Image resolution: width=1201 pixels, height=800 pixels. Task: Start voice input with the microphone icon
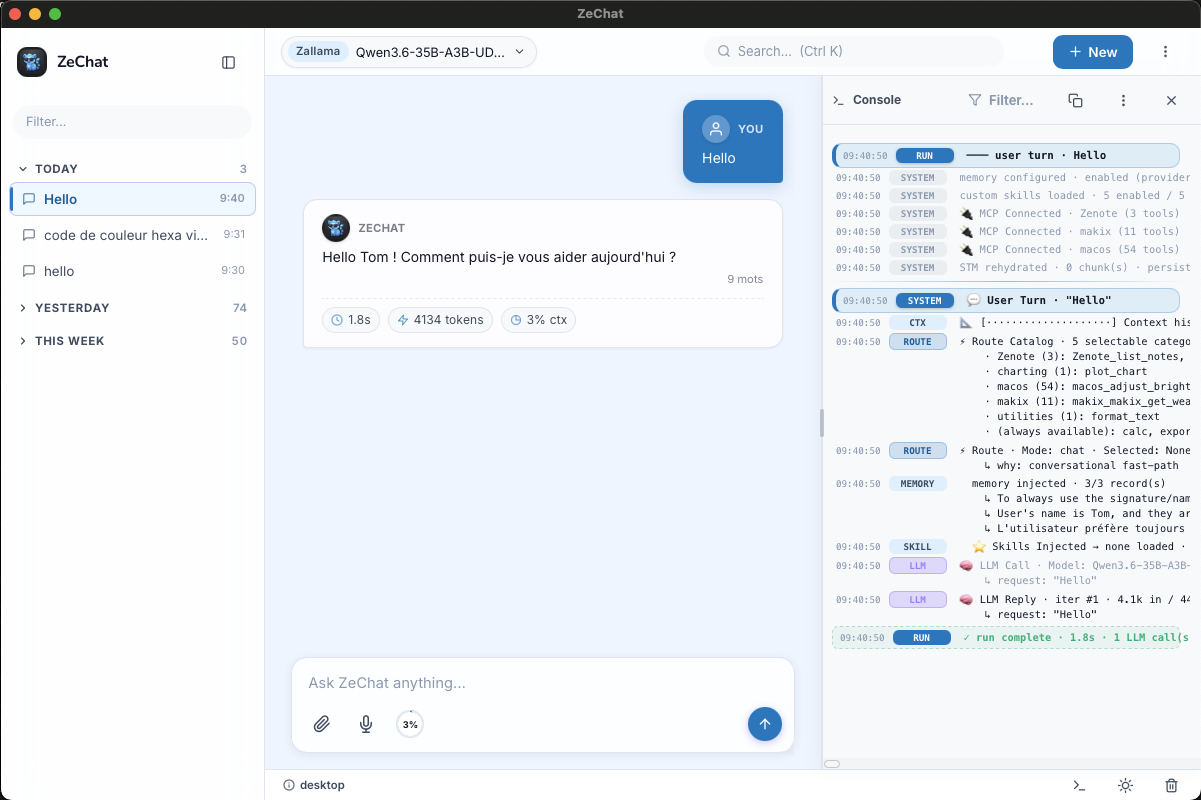coord(366,724)
